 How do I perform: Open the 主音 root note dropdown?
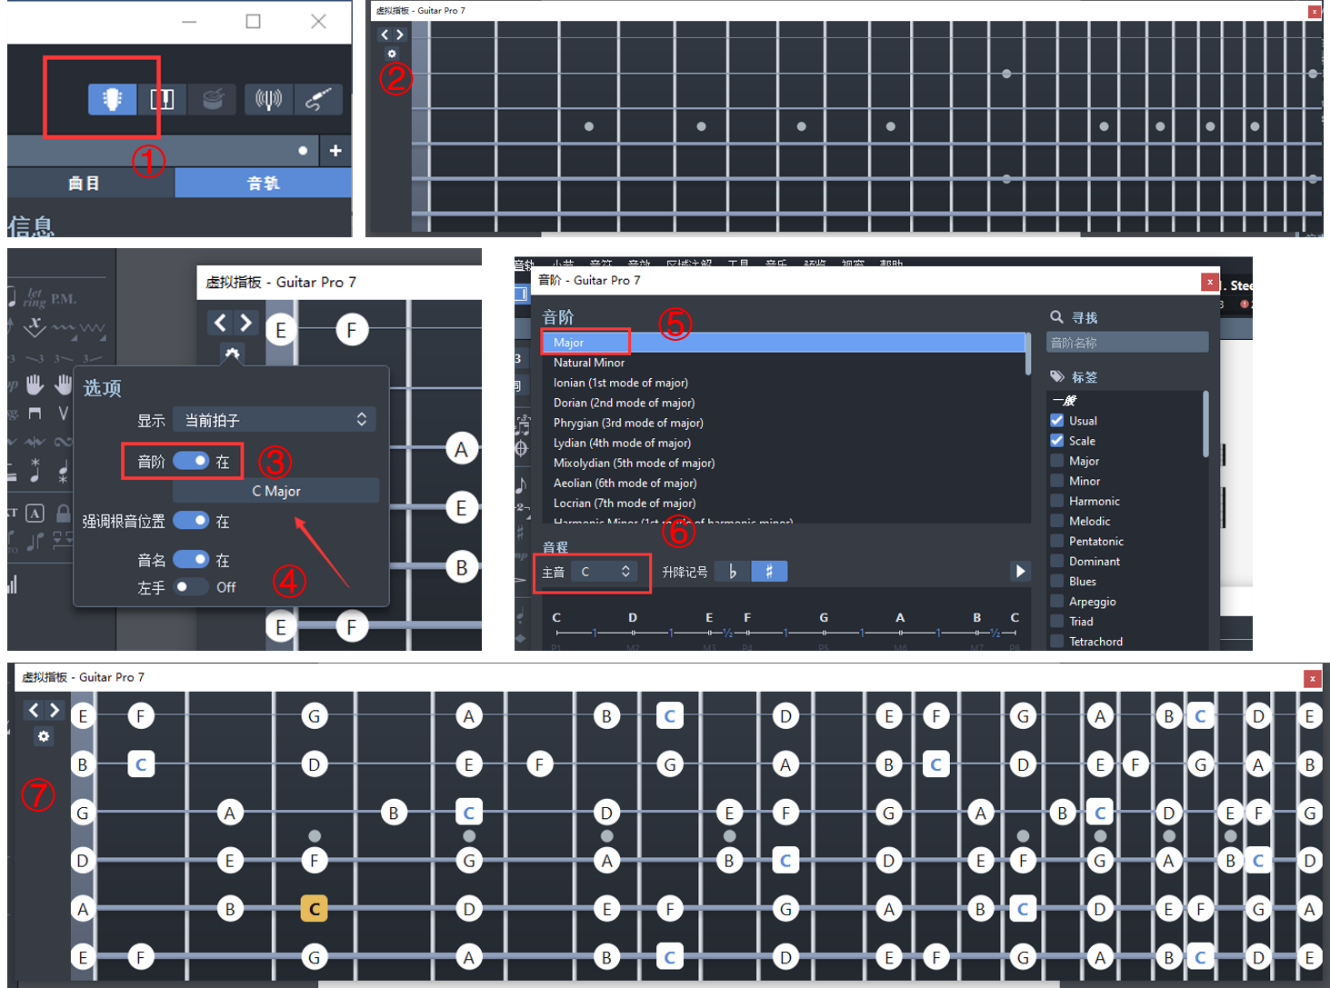[x=606, y=572]
